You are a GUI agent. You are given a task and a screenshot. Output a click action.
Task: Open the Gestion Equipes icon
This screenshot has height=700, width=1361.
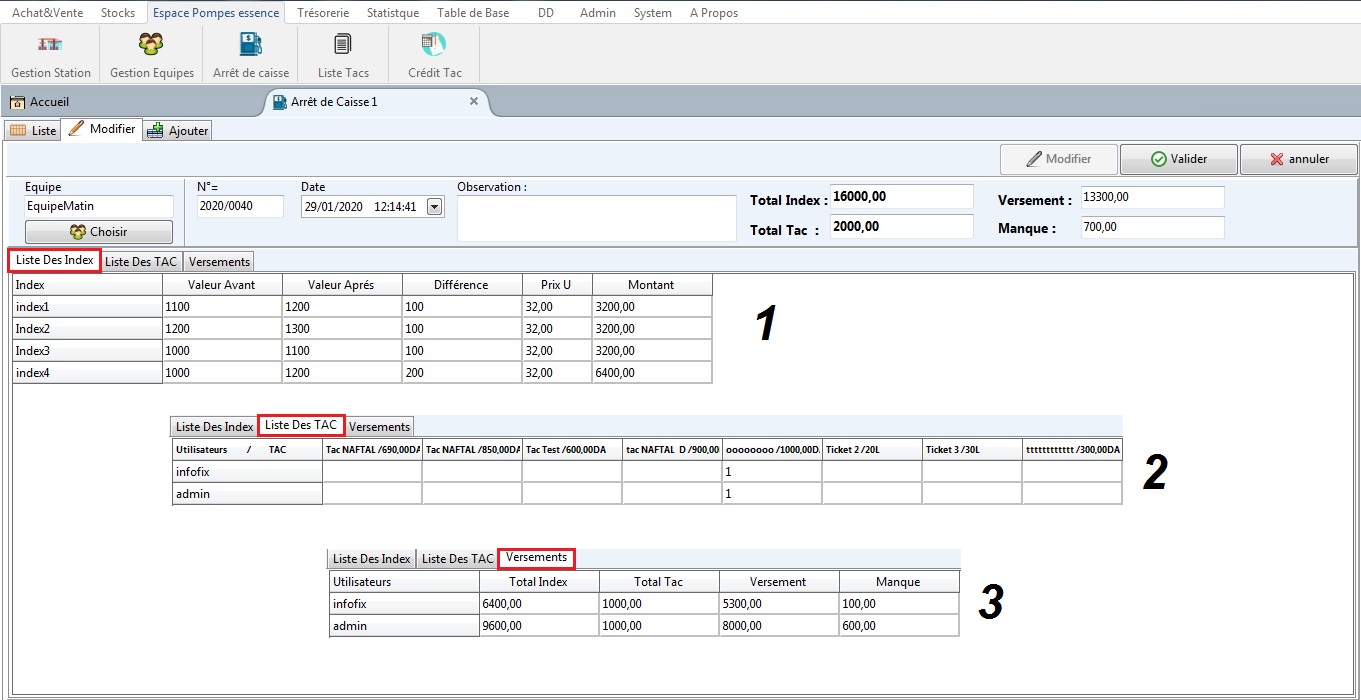[x=151, y=45]
